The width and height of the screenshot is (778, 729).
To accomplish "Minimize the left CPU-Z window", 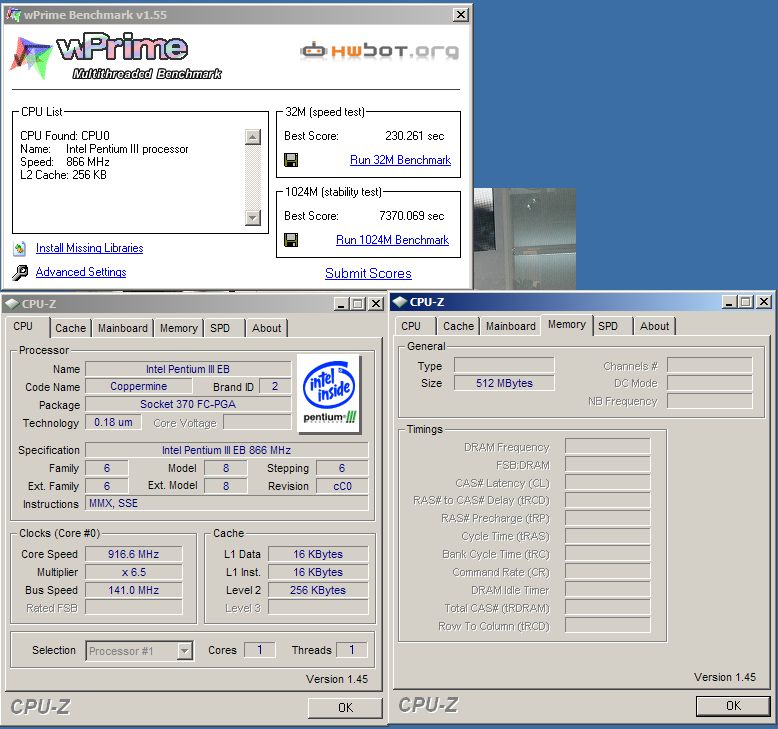I will click(340, 303).
